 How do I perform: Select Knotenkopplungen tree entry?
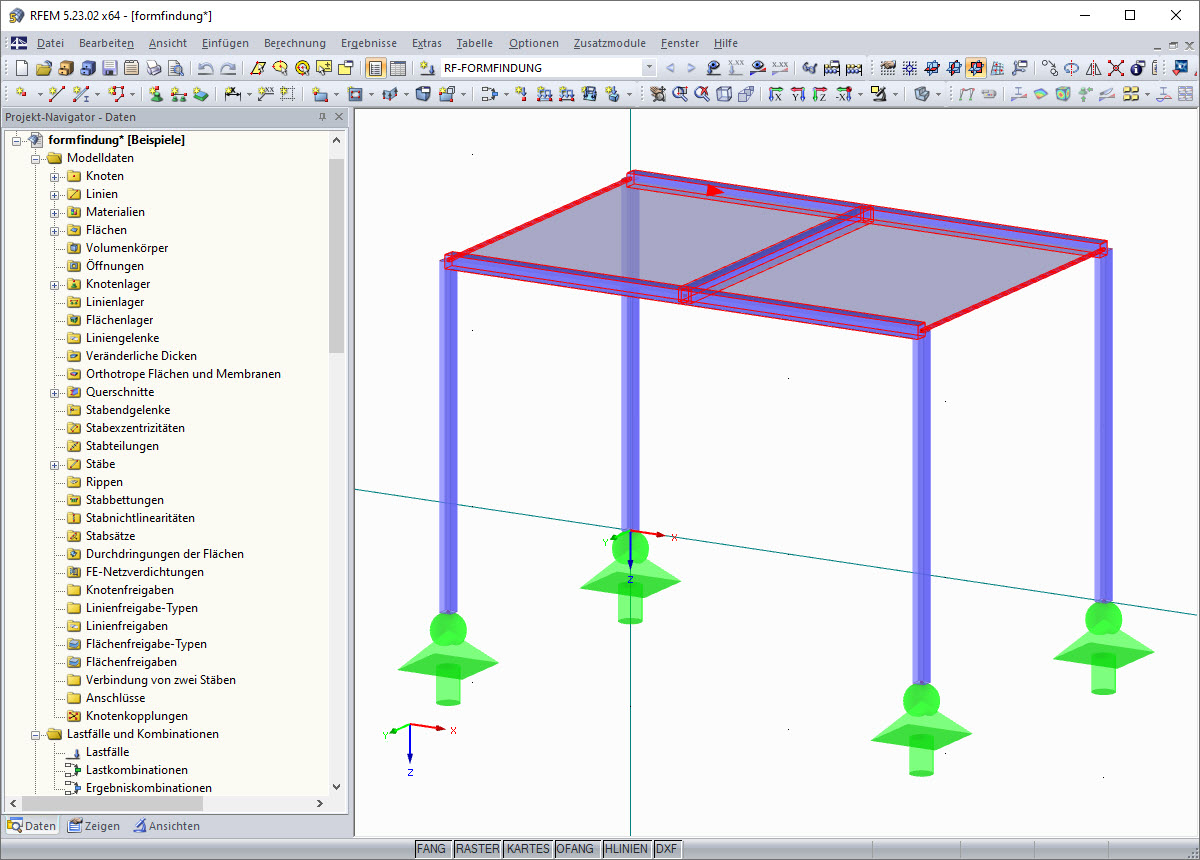[137, 716]
